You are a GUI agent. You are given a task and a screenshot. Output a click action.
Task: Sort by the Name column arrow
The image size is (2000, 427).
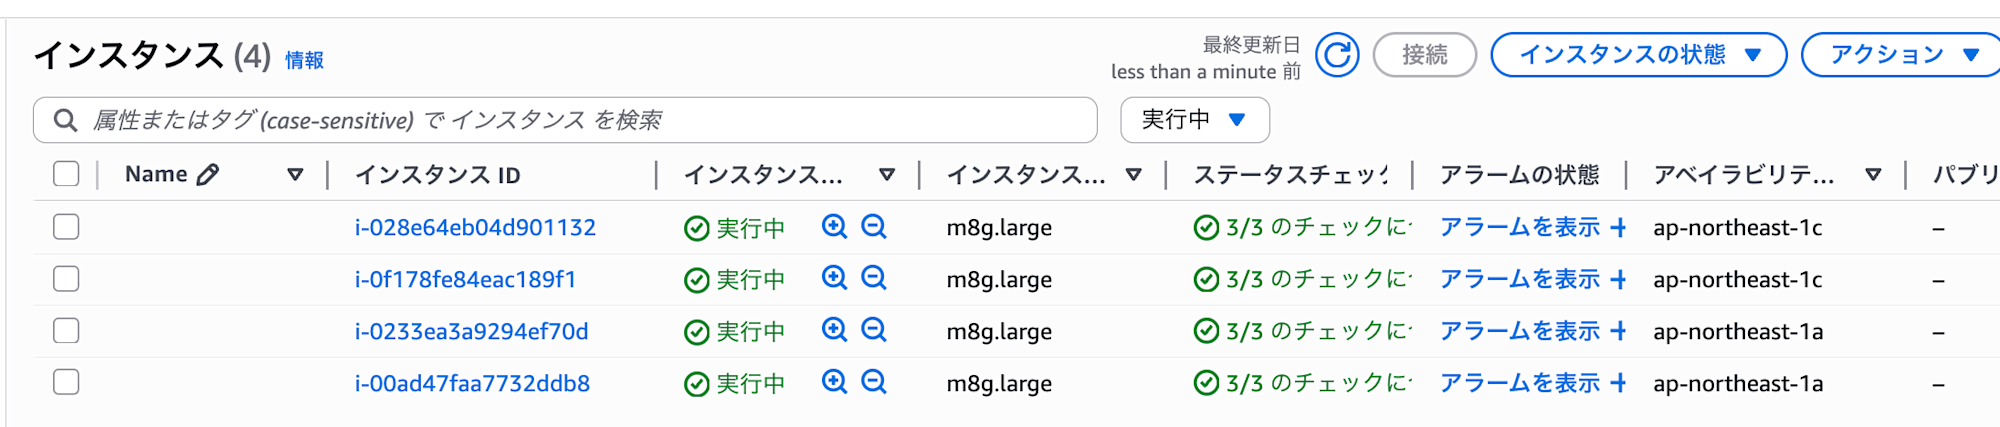pos(295,175)
